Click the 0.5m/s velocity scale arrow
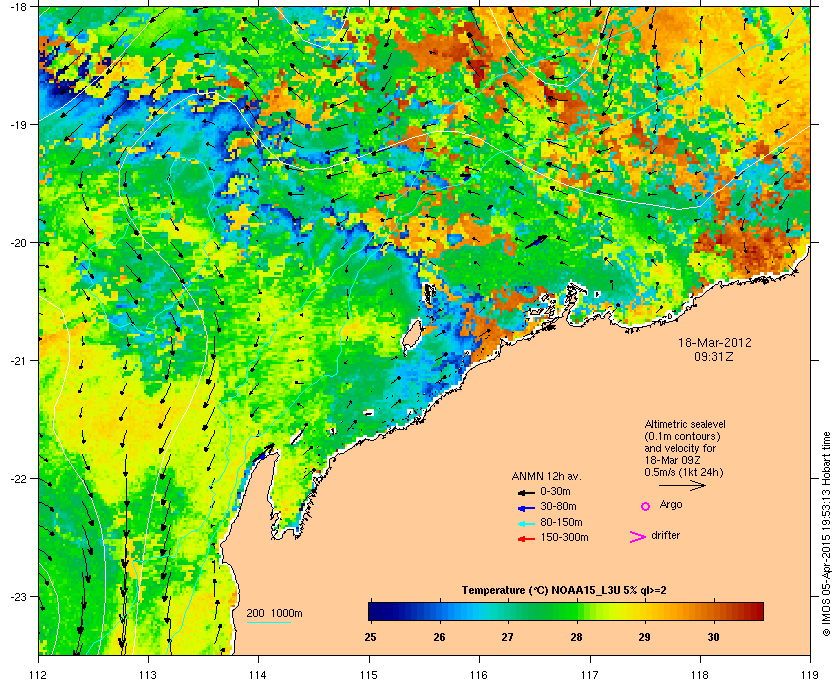The width and height of the screenshot is (840, 680). click(x=682, y=486)
